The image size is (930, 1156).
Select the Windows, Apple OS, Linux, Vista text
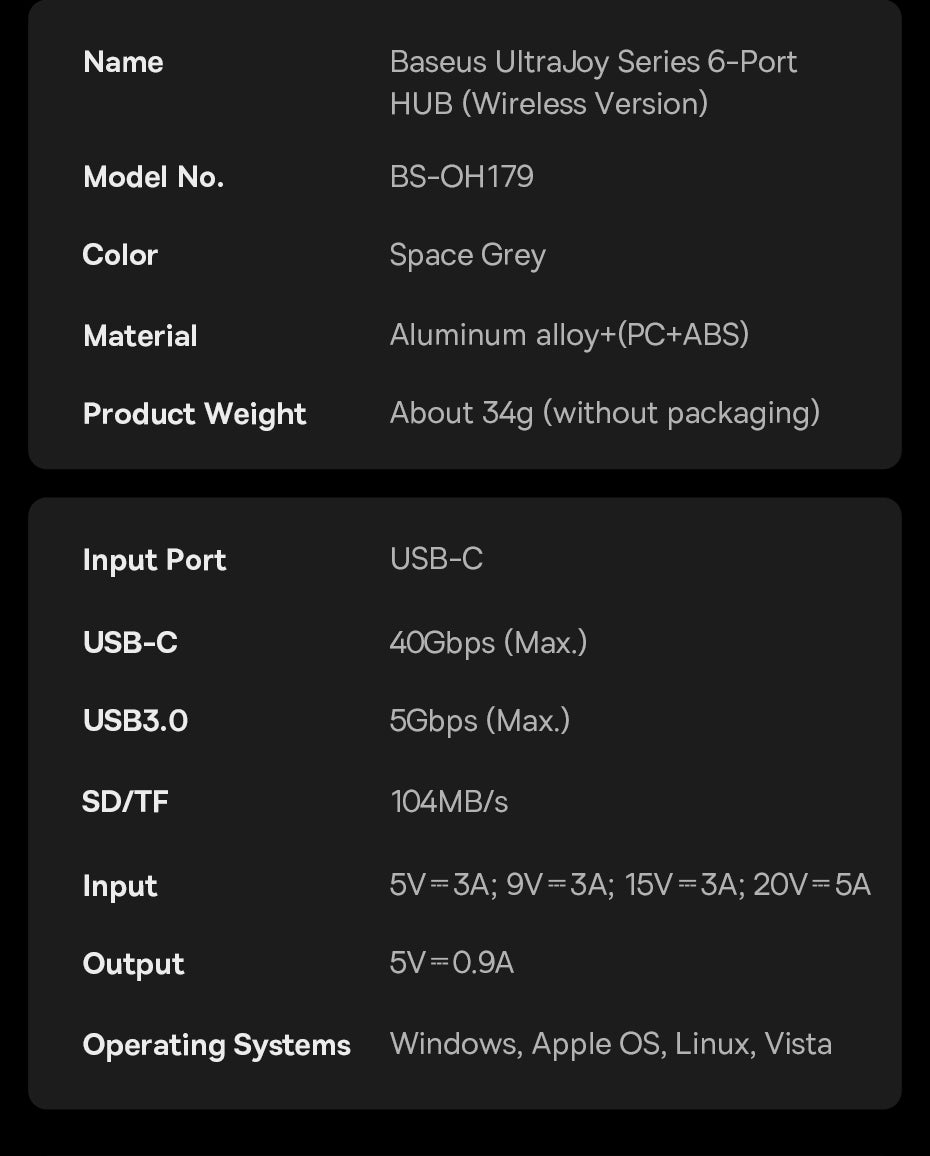(610, 1044)
